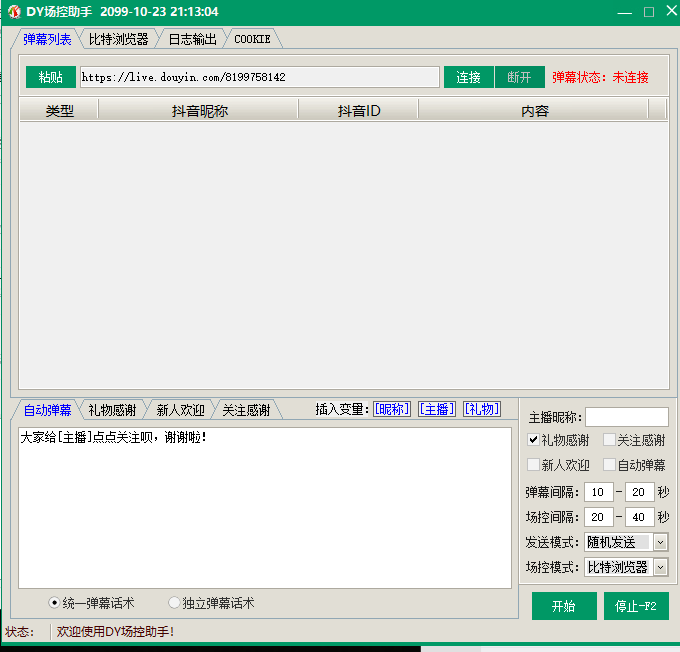Click the 断开 disconnect button
This screenshot has height=652, width=680.
pos(520,77)
